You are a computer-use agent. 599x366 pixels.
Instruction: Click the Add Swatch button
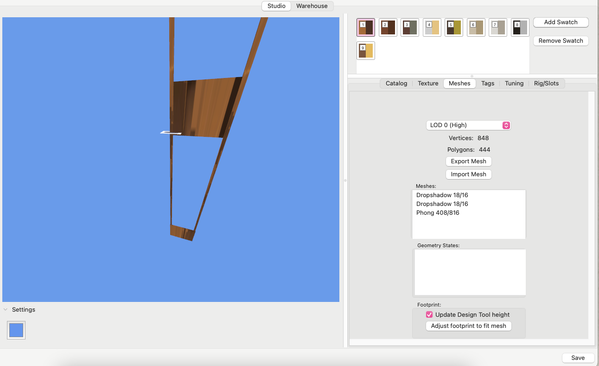point(561,22)
